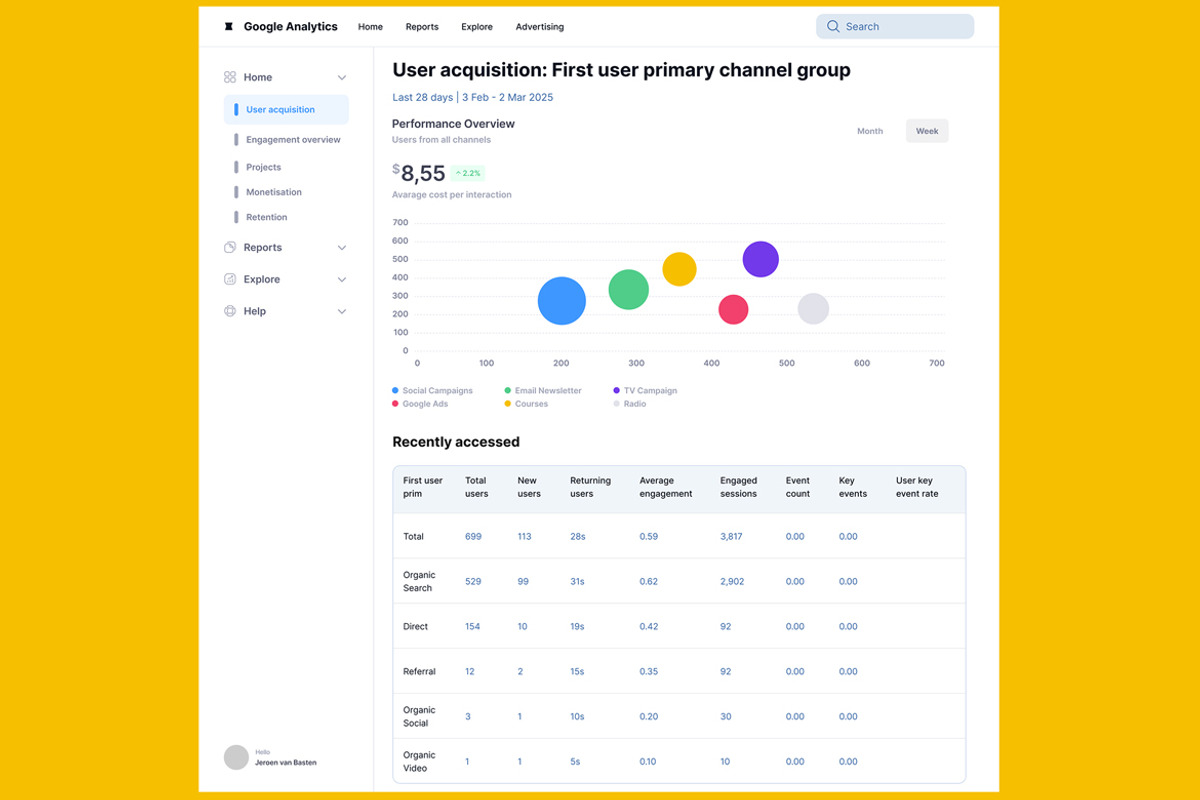Click Engaged sessions value 3,817
1200x800 pixels.
[x=731, y=537]
